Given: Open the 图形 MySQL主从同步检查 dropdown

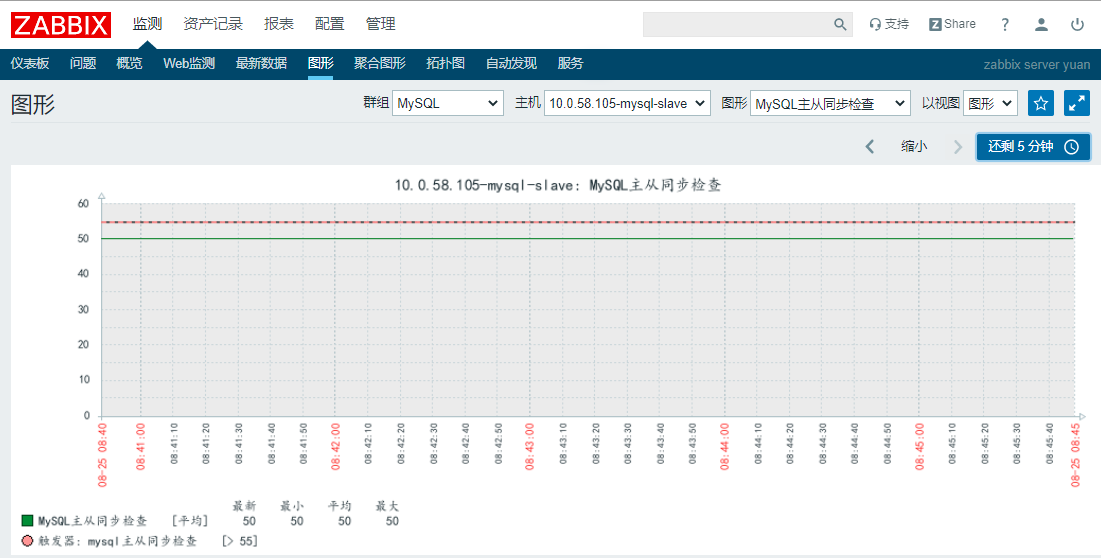Looking at the screenshot, I should (x=831, y=103).
